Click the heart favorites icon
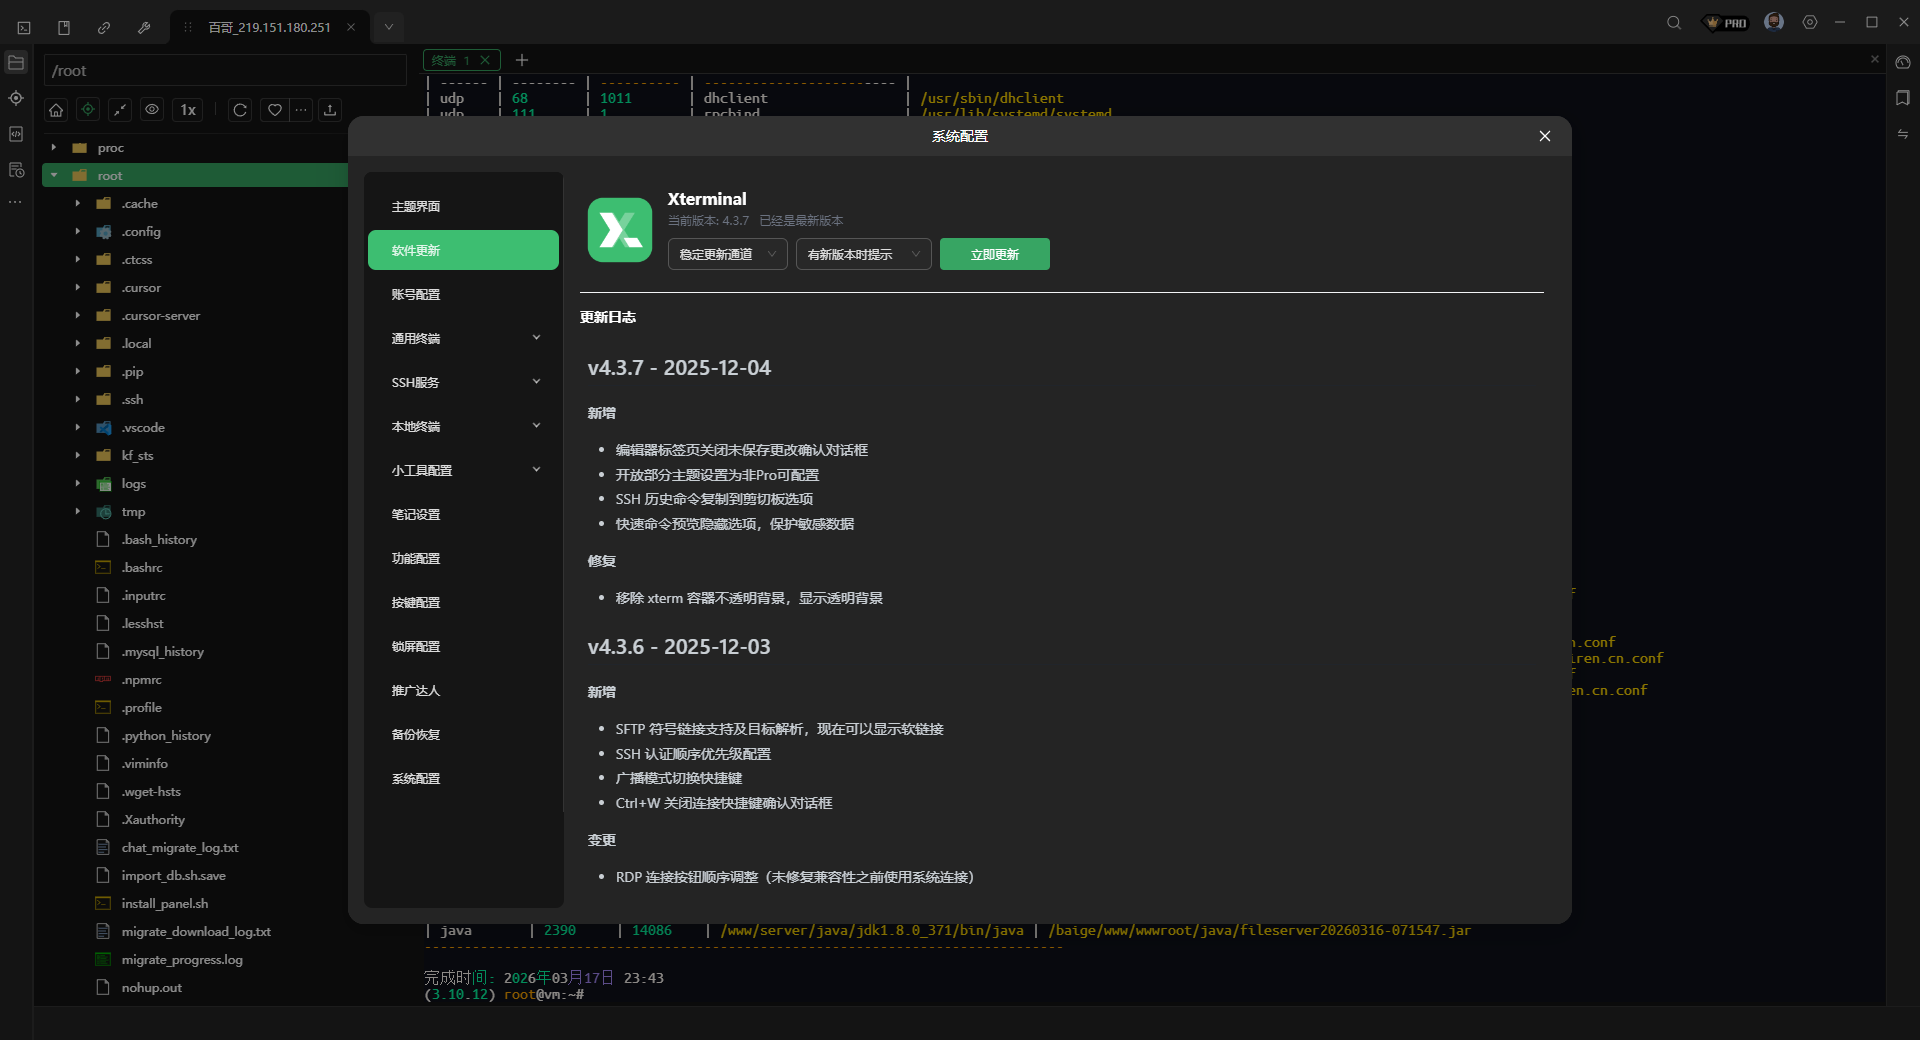This screenshot has height=1040, width=1920. (x=274, y=110)
